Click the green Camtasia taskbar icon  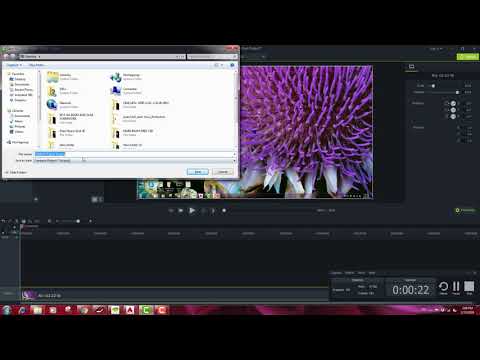(146, 310)
